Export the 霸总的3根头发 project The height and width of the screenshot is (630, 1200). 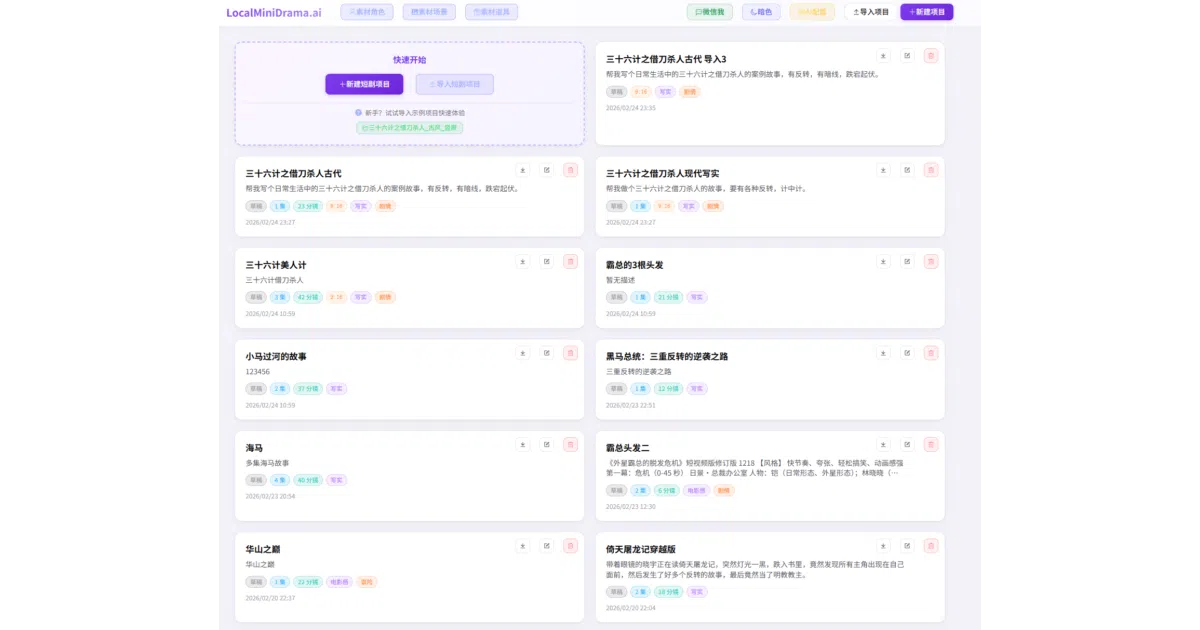883,261
